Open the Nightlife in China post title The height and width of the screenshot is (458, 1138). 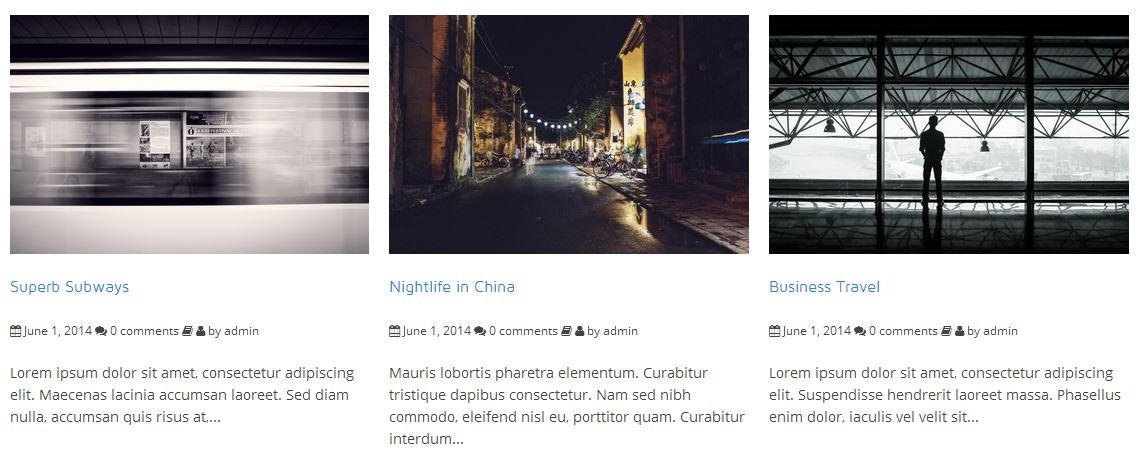pyautogui.click(x=451, y=287)
